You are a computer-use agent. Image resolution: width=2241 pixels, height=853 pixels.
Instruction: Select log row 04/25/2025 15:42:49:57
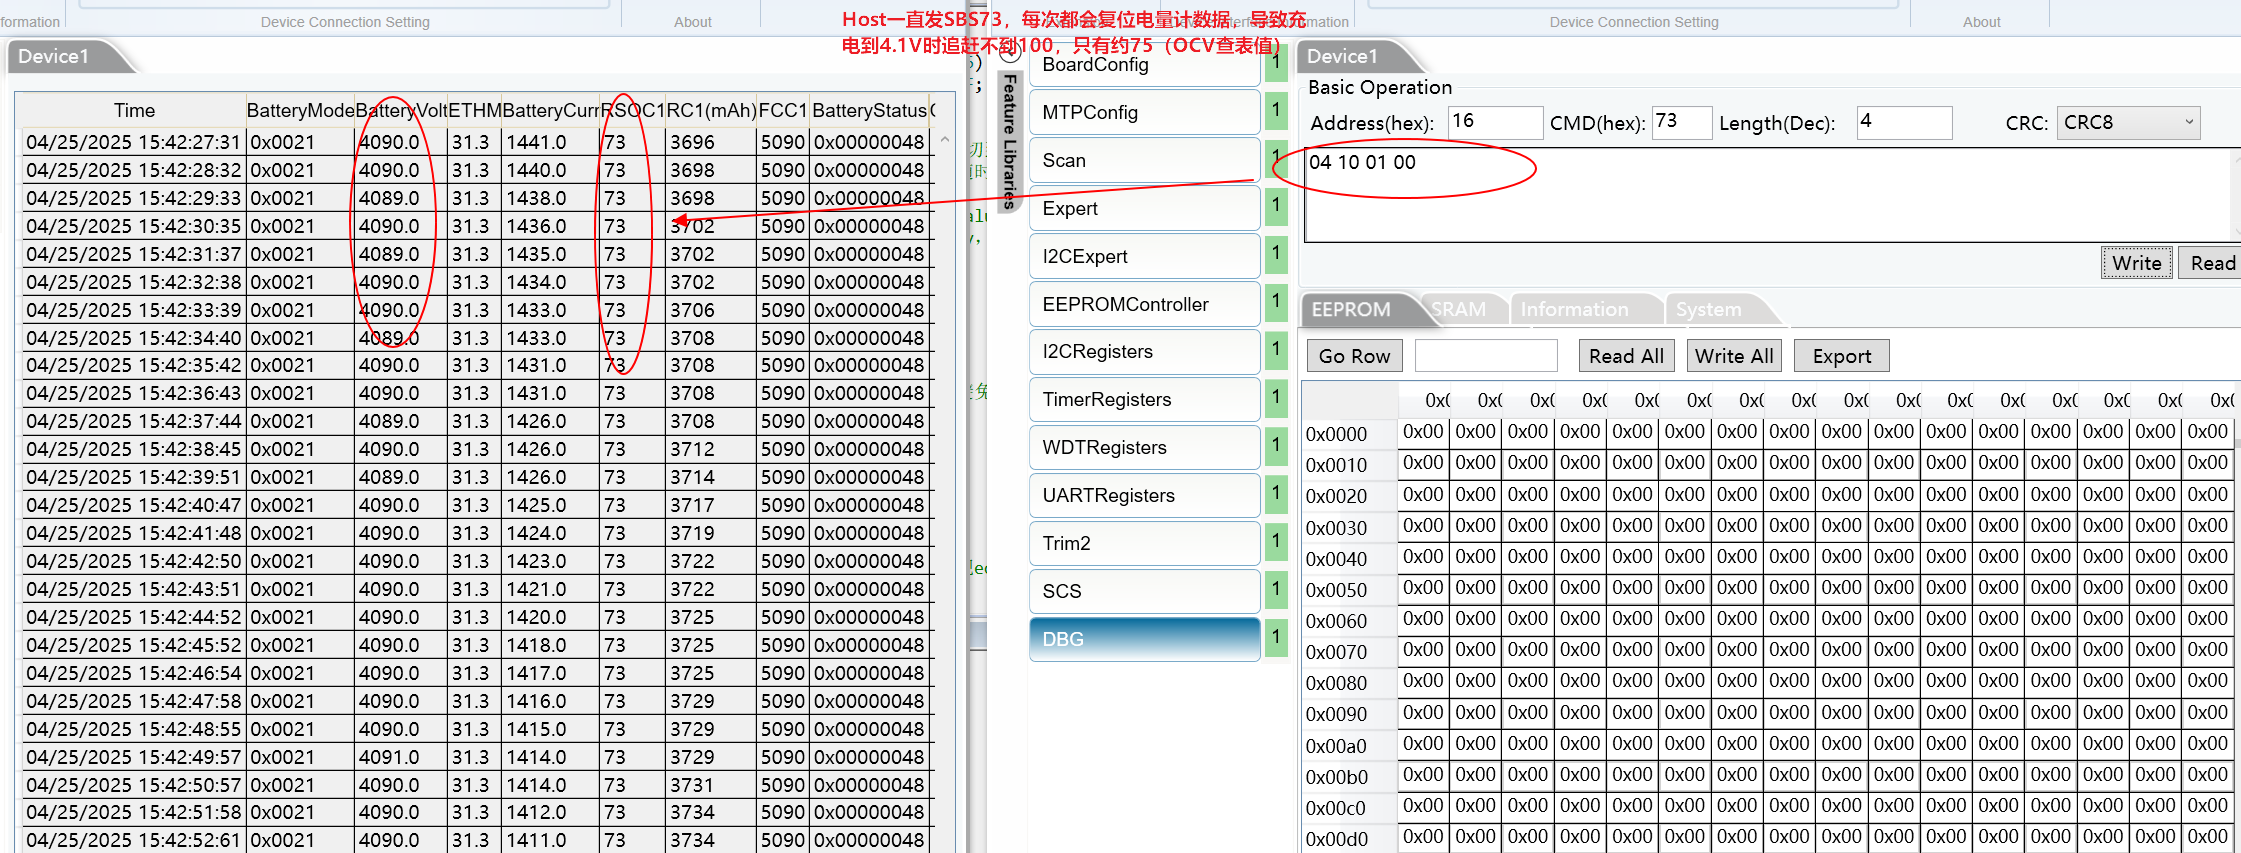(x=476, y=757)
